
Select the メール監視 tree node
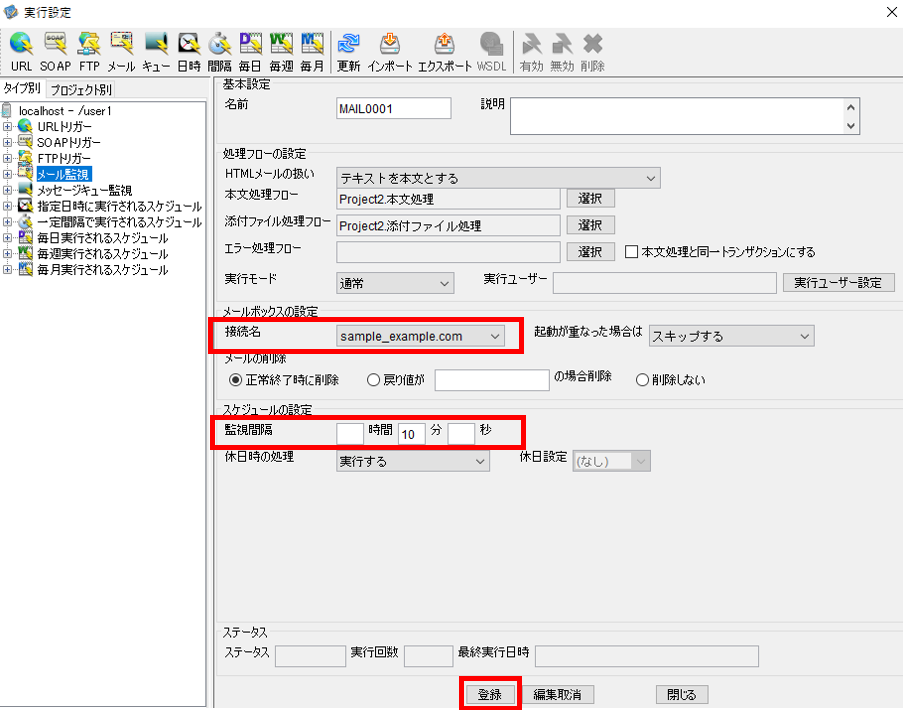63,174
